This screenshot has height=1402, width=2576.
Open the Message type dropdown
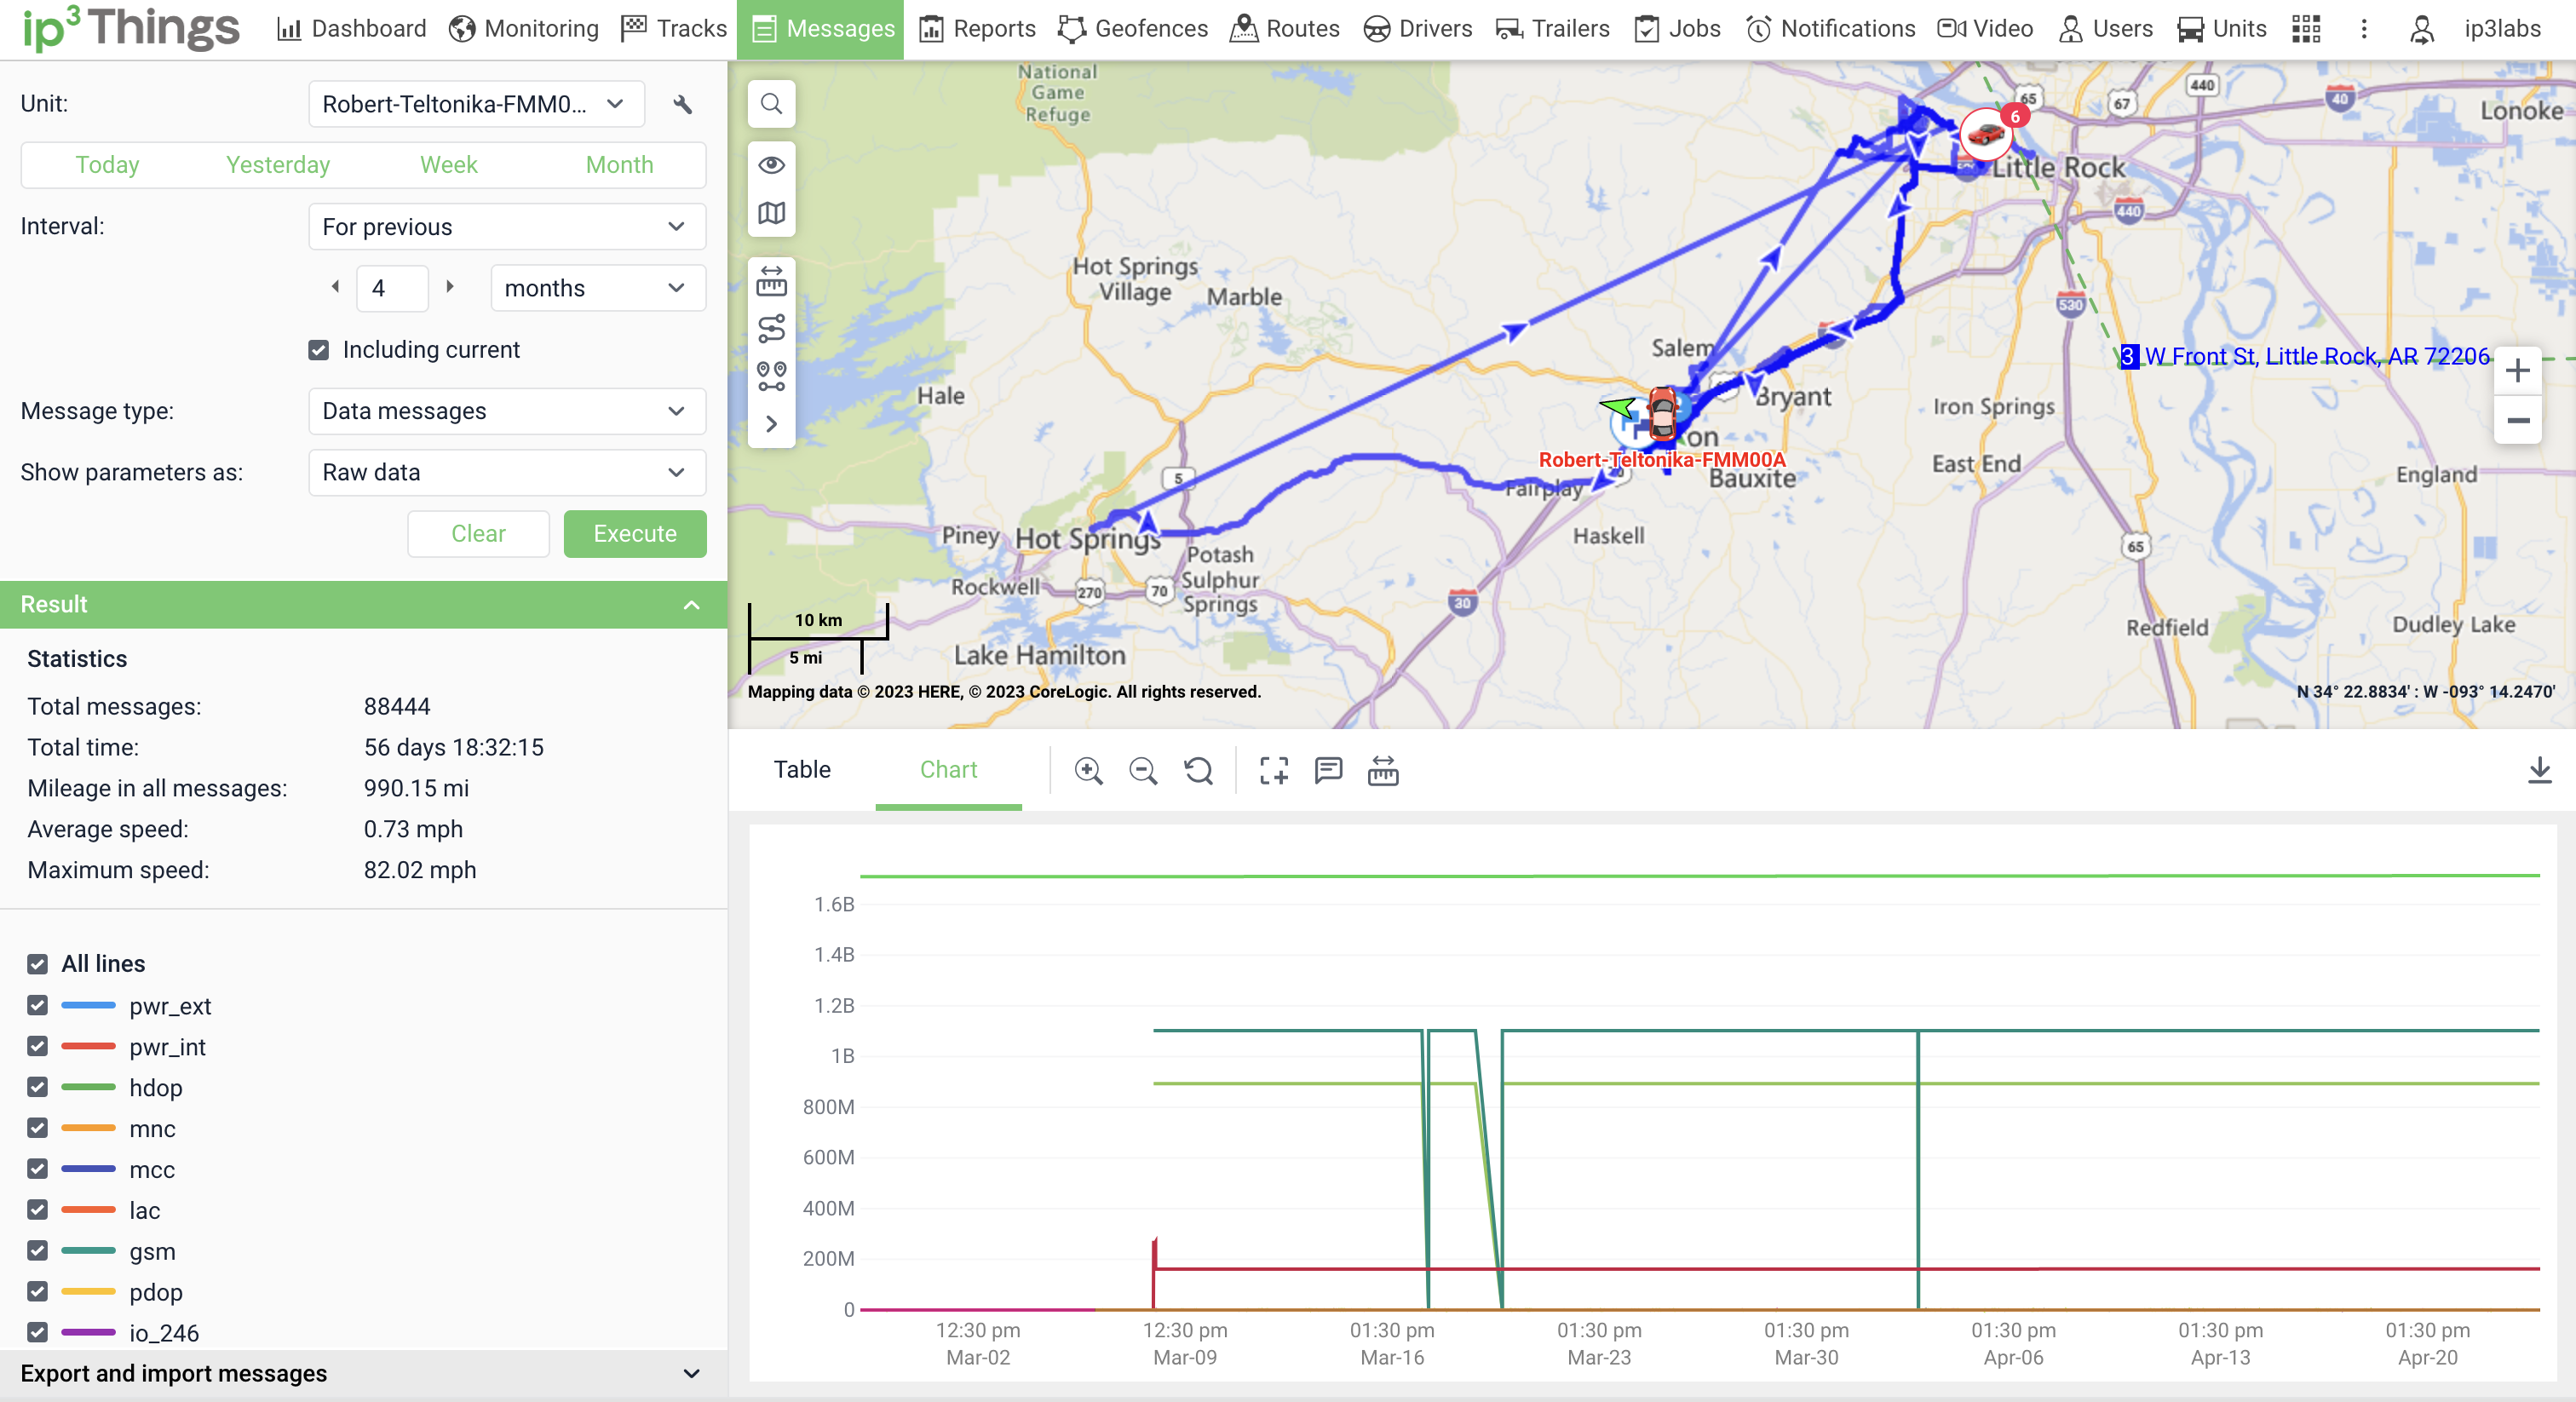click(x=507, y=411)
